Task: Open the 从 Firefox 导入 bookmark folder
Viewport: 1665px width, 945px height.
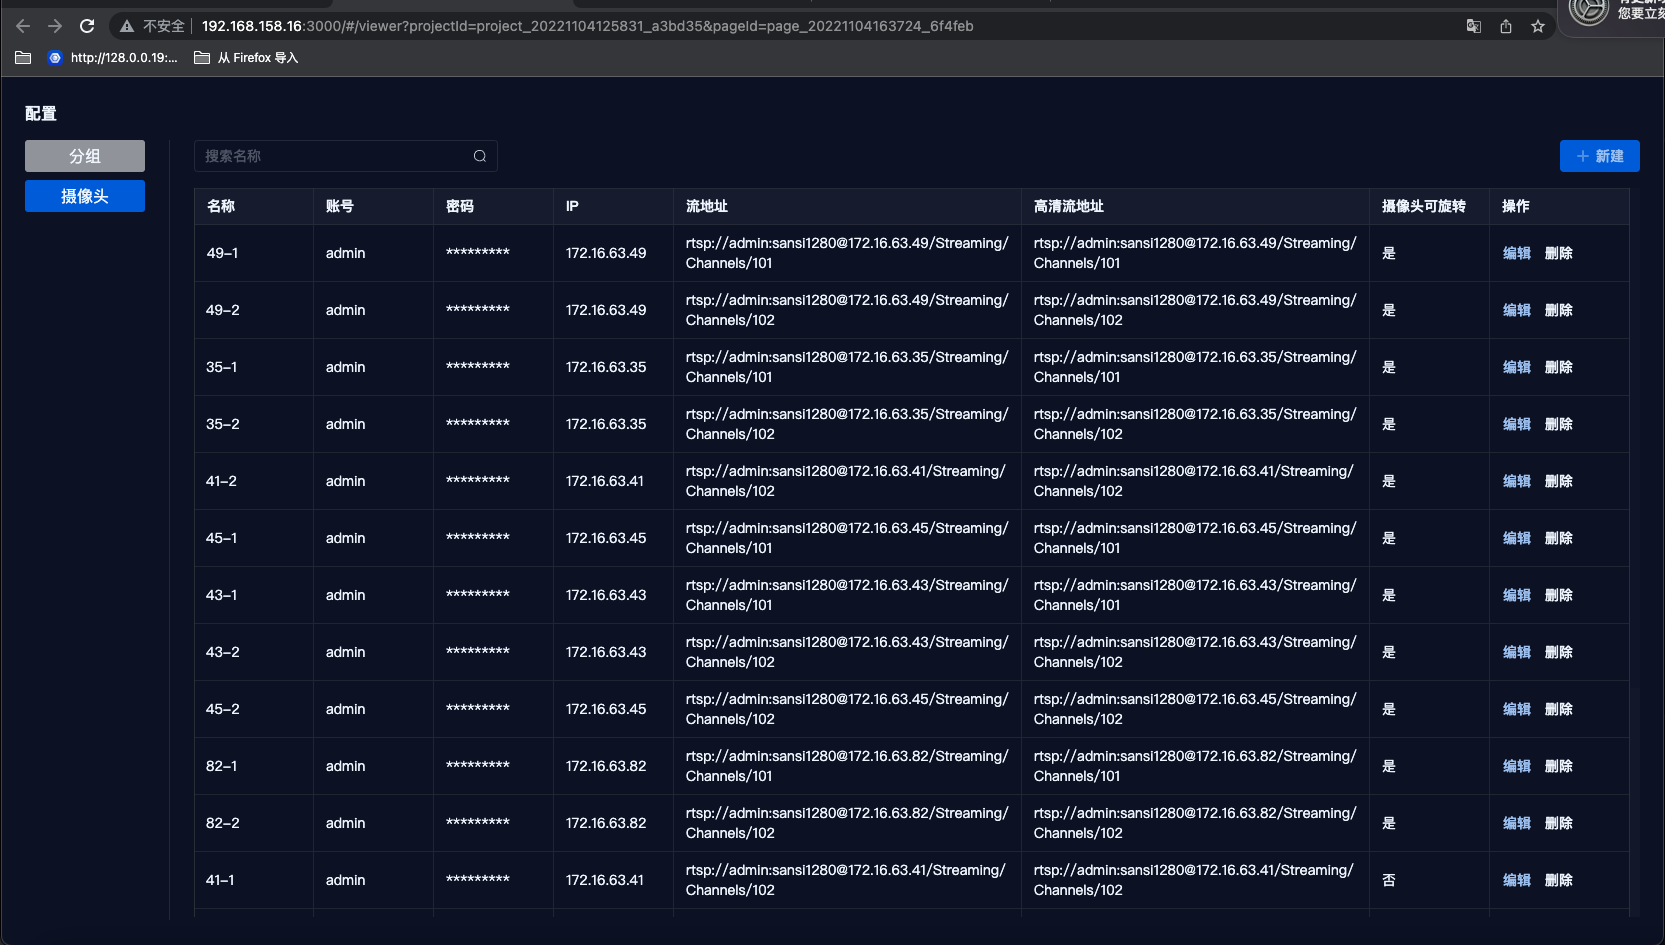Action: click(246, 58)
